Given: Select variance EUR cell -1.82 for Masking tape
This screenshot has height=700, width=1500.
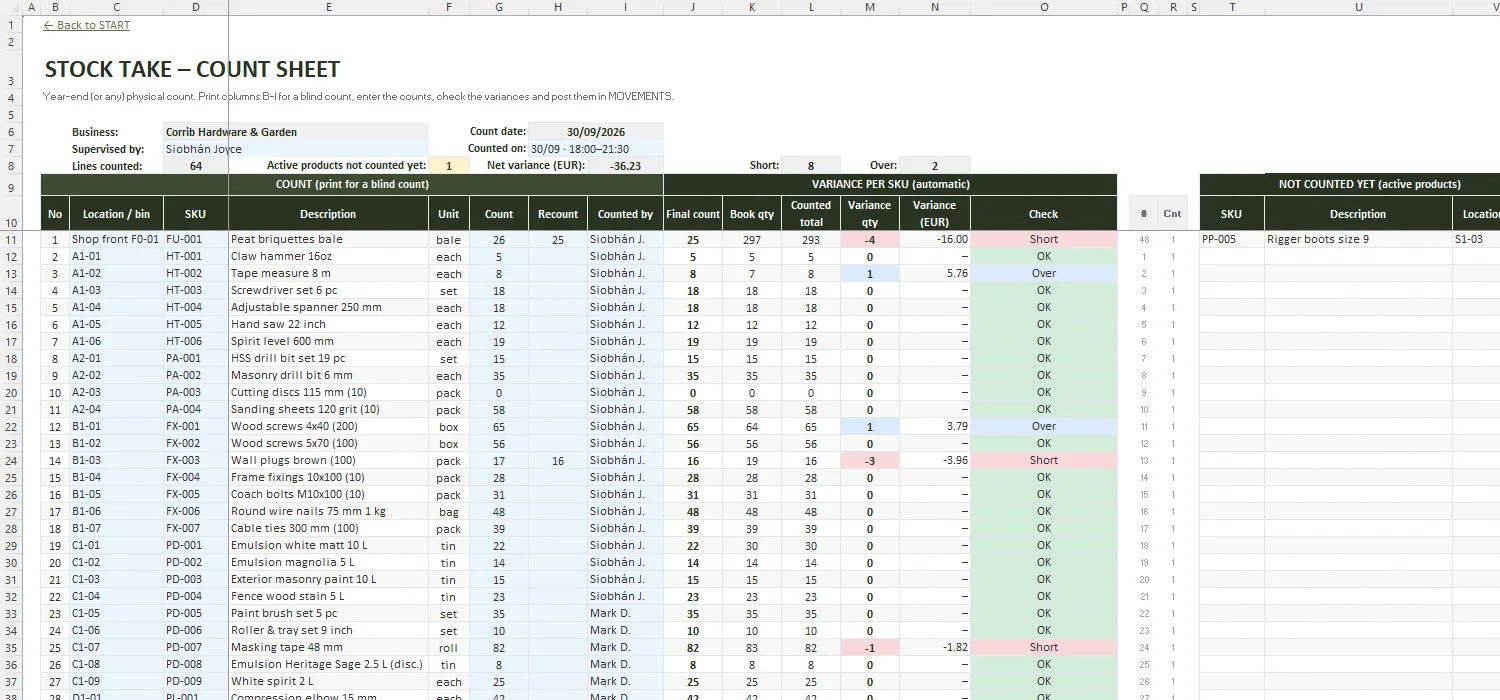Looking at the screenshot, I should point(935,648).
